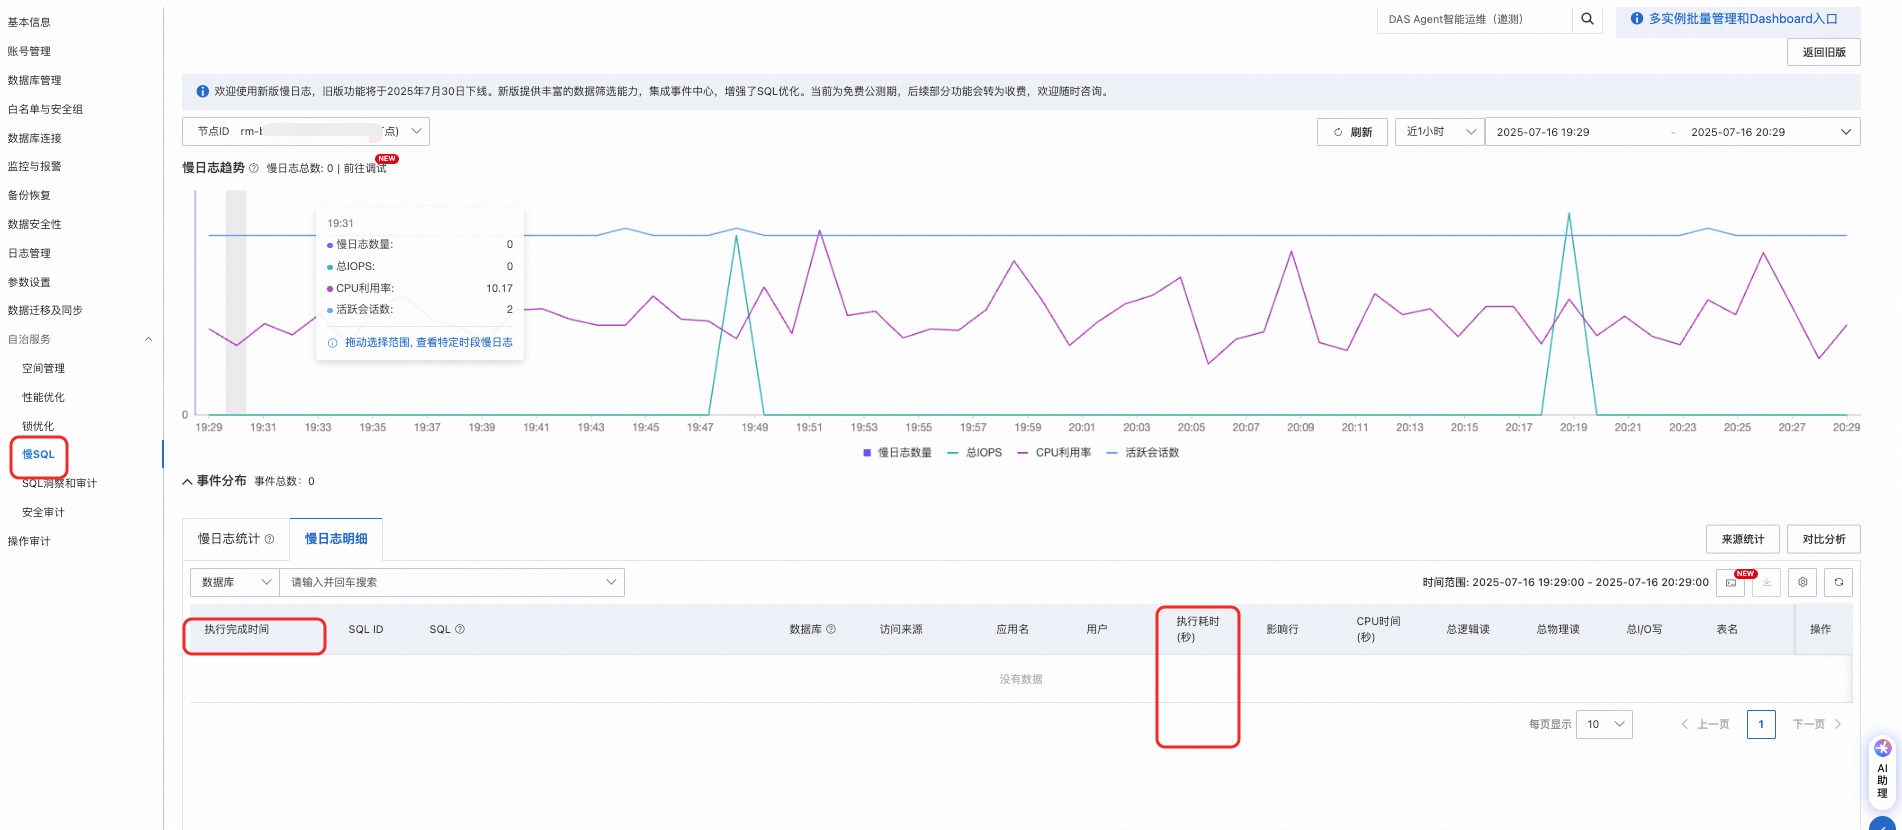Click the 执行完成时间 column header

pyautogui.click(x=237, y=629)
